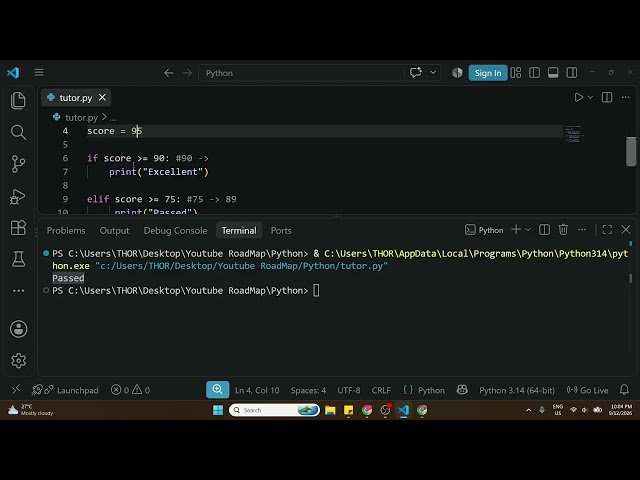
Task: Click the Windows taskbar Search box
Action: point(274,410)
